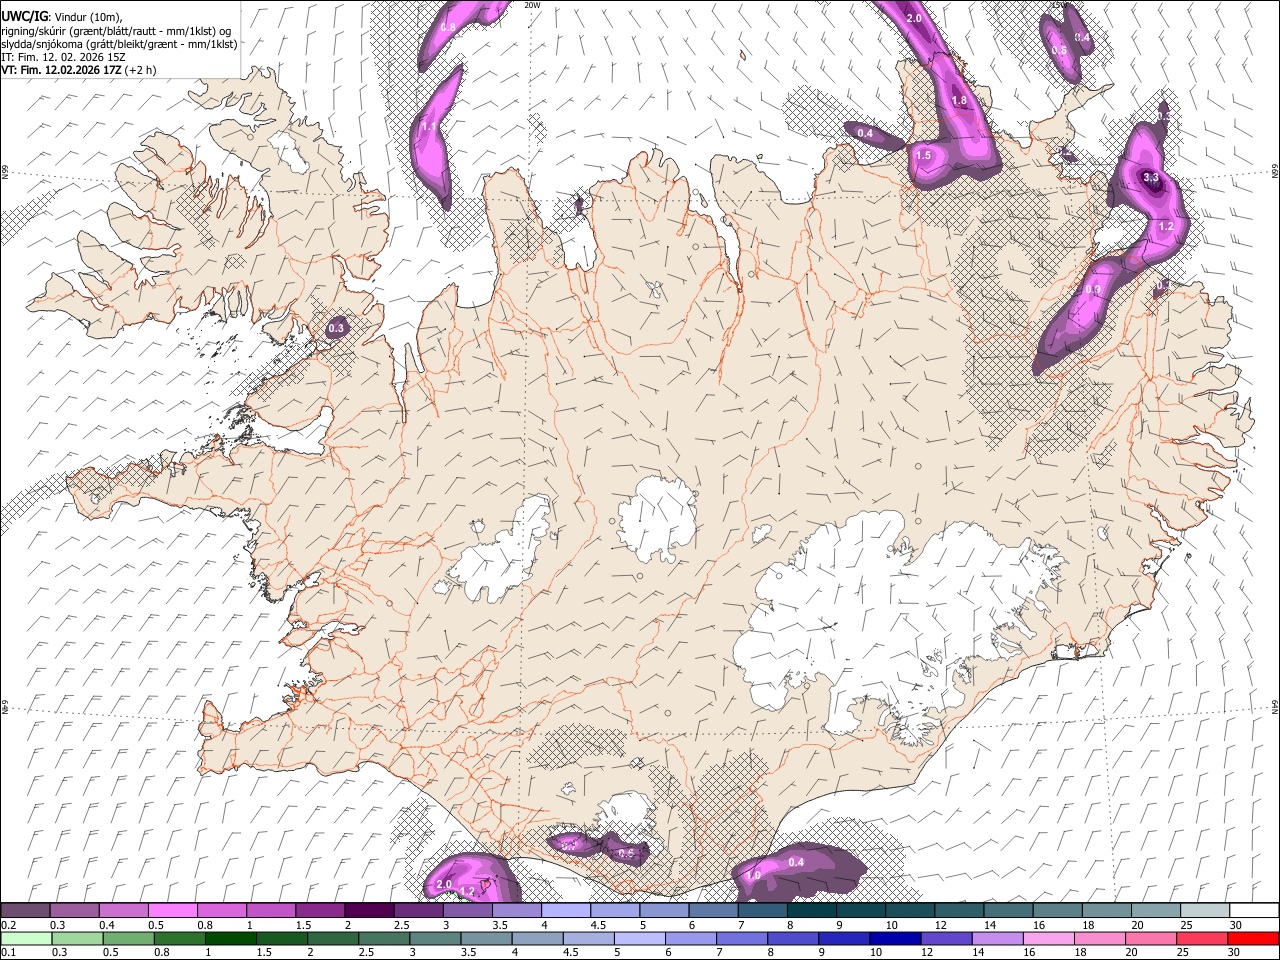
Task: Select the darkest green 1–1.5 swatch in lower legend
Action: pyautogui.click(x=230, y=938)
